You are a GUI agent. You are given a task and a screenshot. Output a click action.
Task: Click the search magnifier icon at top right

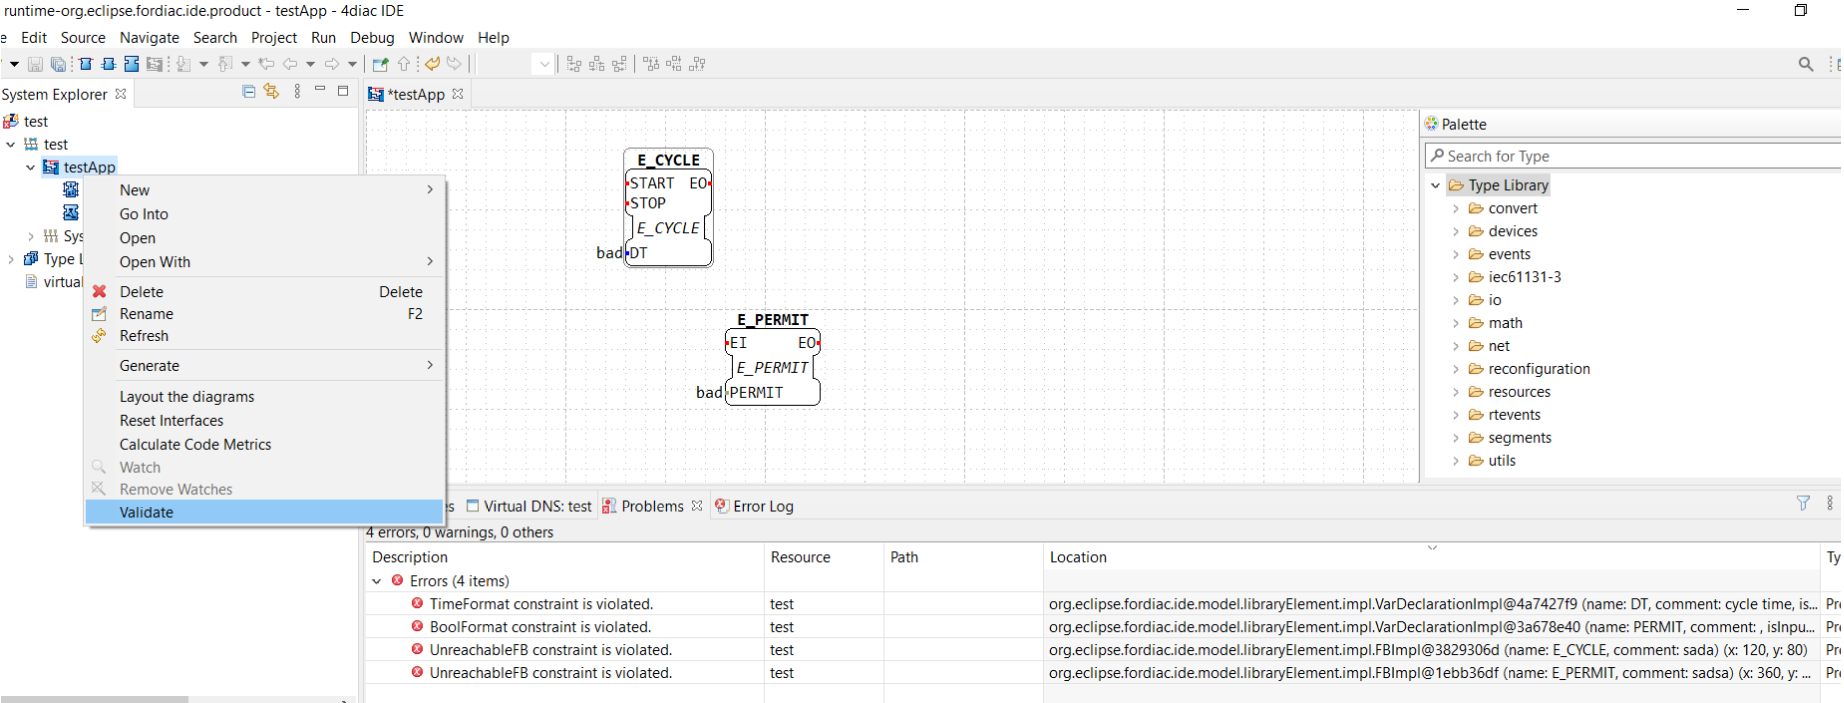coord(1805,64)
